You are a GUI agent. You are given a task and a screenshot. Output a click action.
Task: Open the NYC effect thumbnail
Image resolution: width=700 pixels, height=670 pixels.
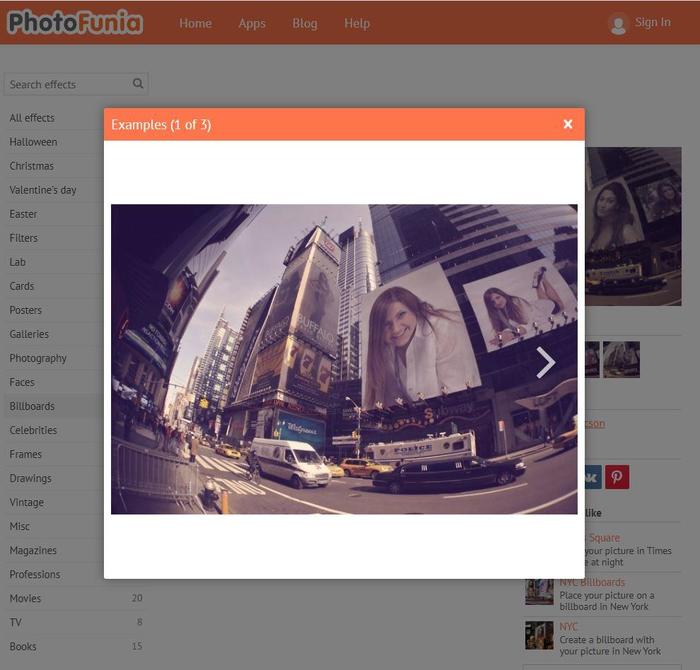click(539, 635)
